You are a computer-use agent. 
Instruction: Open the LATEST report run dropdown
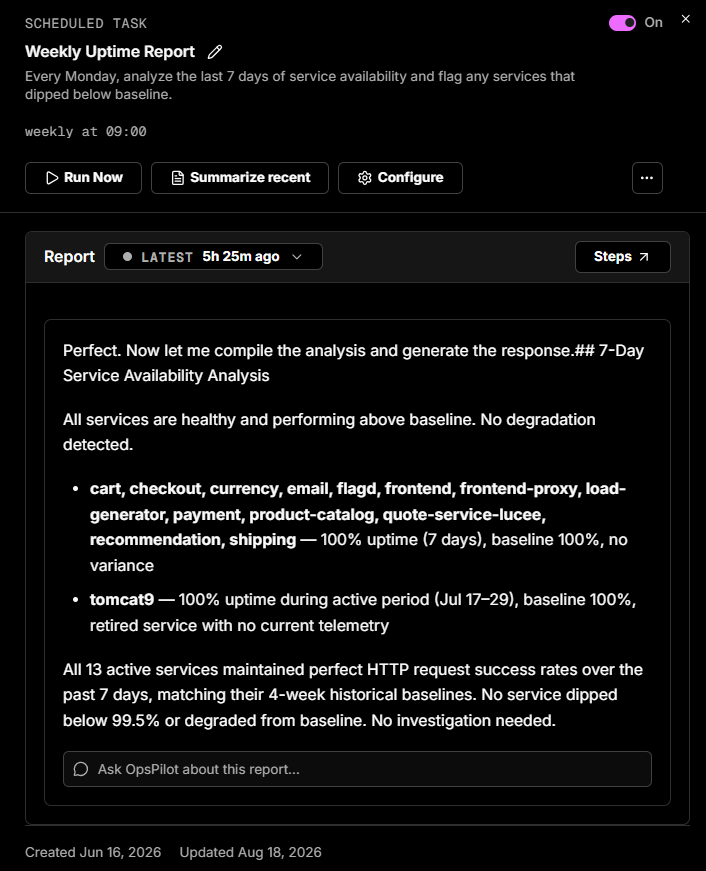coord(213,257)
